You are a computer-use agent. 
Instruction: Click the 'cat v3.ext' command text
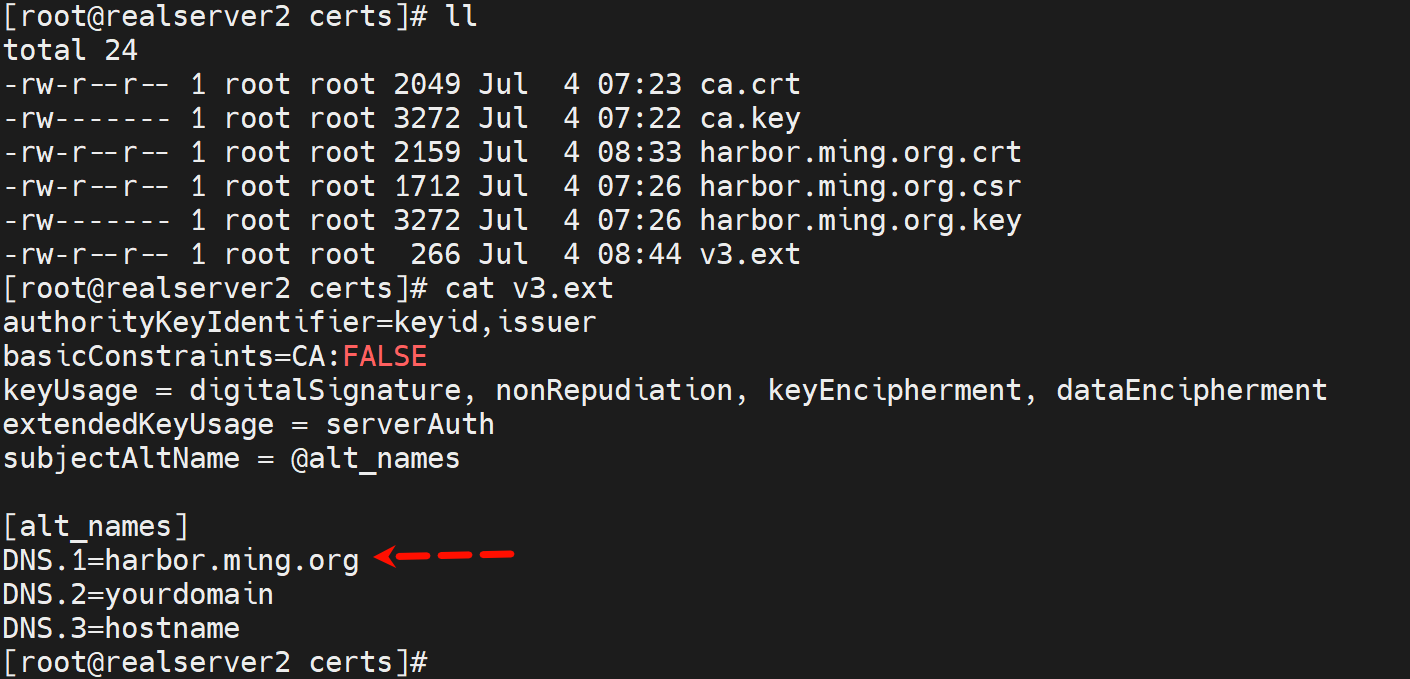coord(529,288)
